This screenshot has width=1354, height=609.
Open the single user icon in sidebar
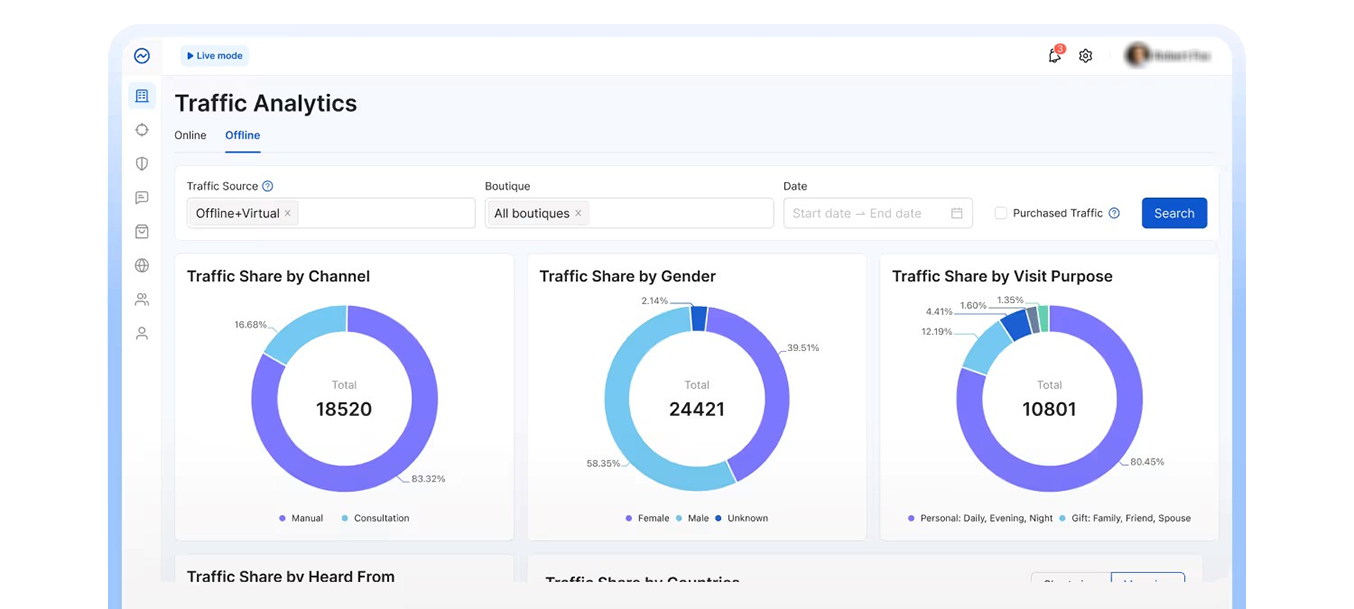tap(142, 333)
